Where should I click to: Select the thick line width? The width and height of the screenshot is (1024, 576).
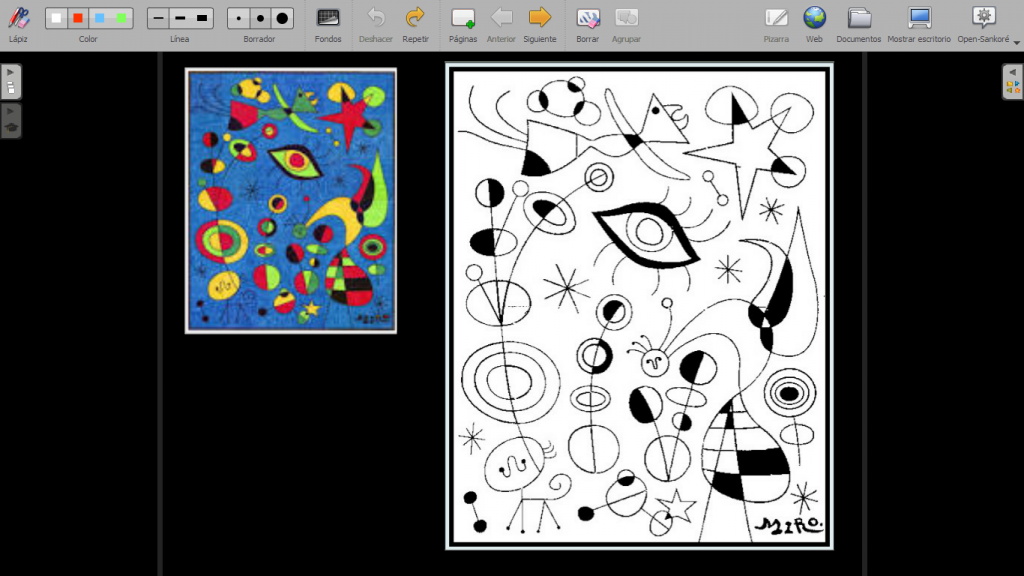point(202,18)
